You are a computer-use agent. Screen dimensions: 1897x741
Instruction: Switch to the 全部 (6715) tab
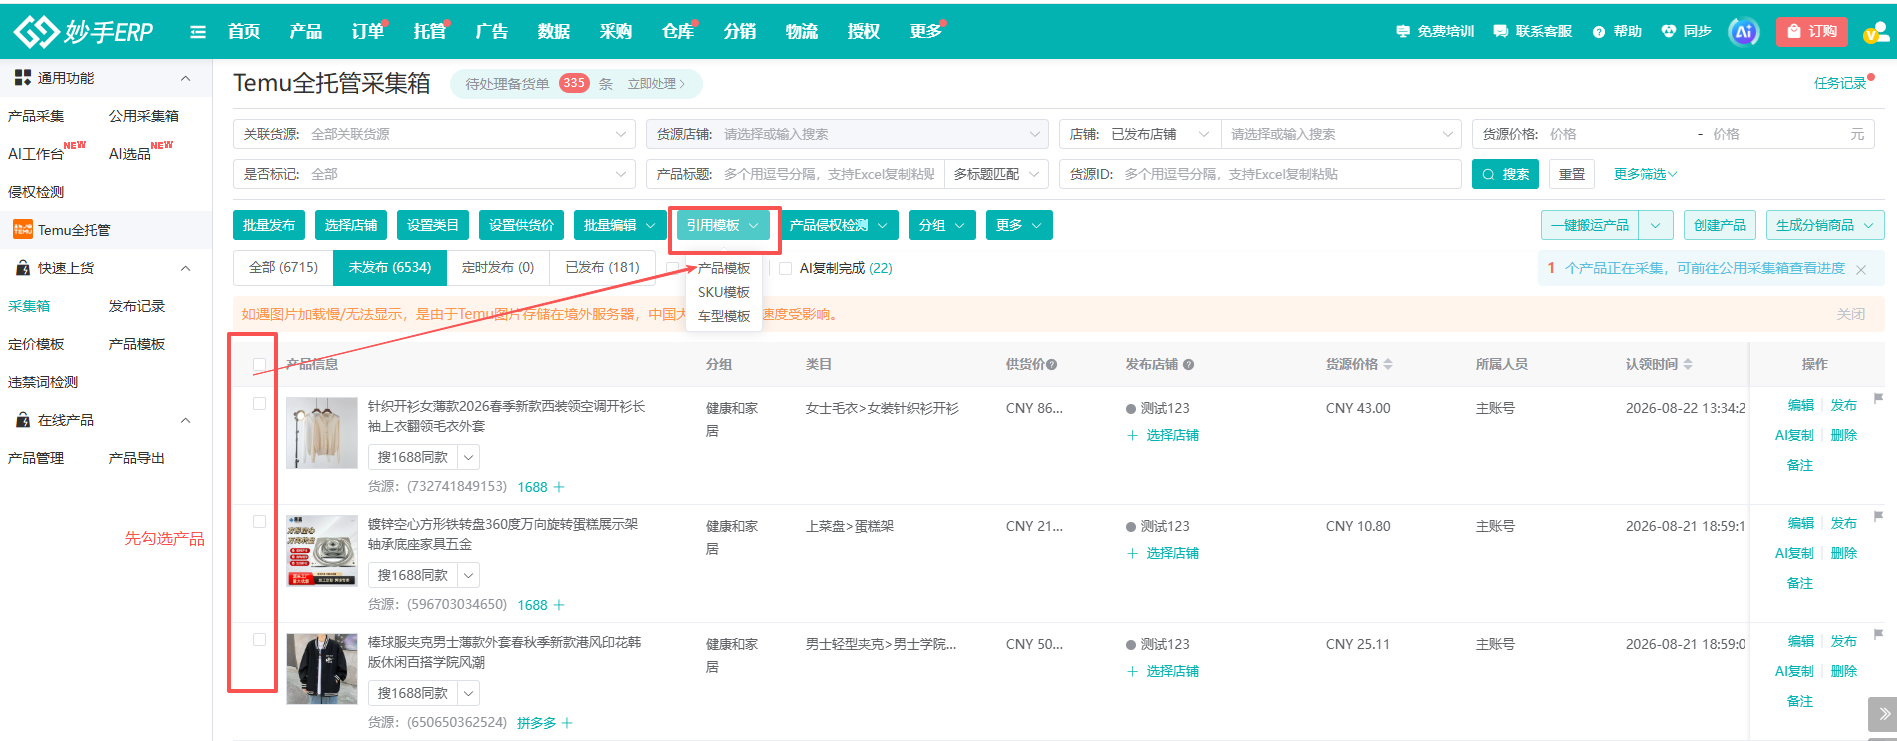[x=283, y=268]
